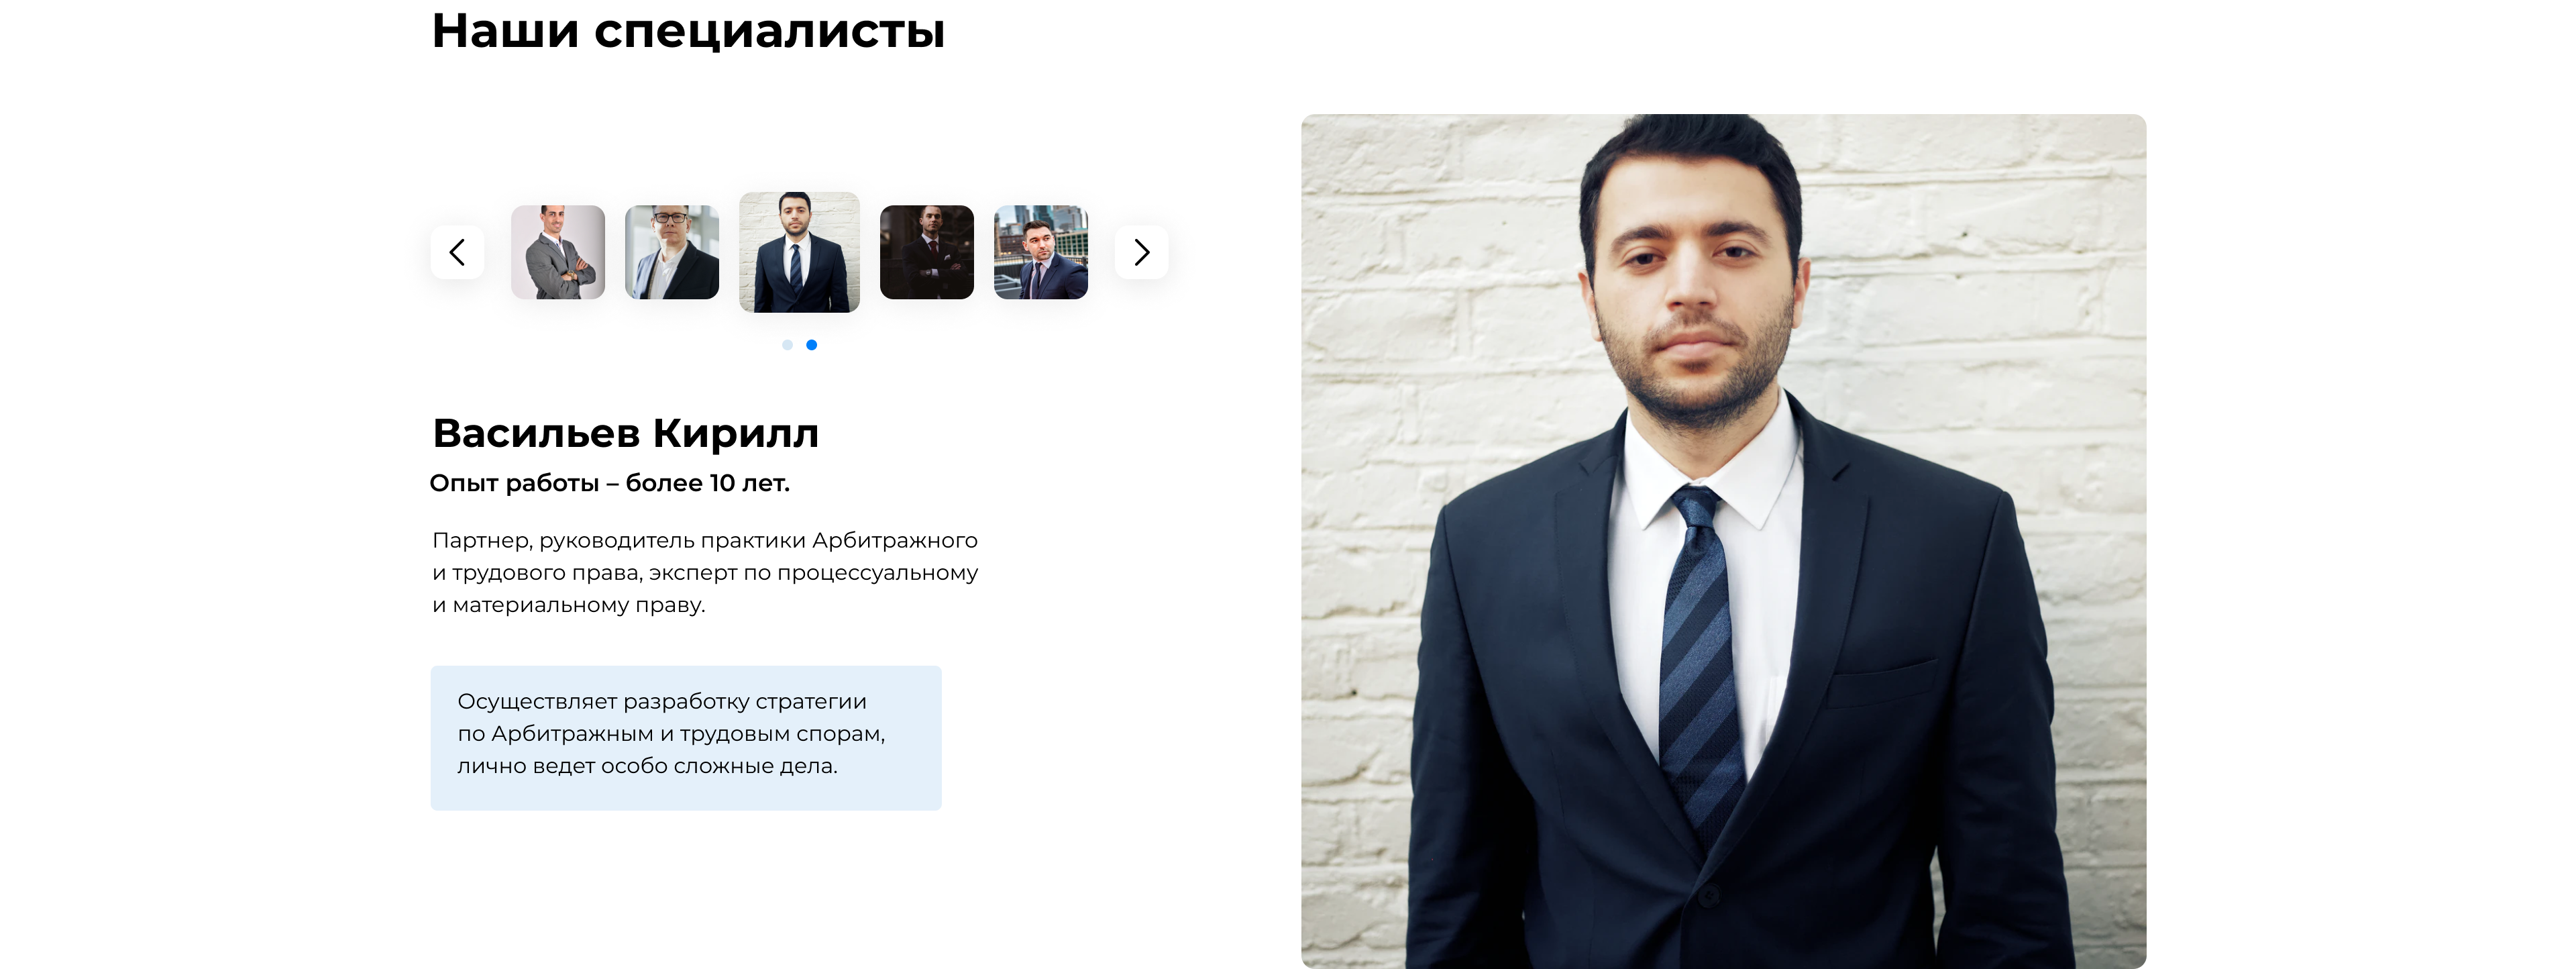Pick thumbnail with dark background portrait

pyautogui.click(x=927, y=252)
